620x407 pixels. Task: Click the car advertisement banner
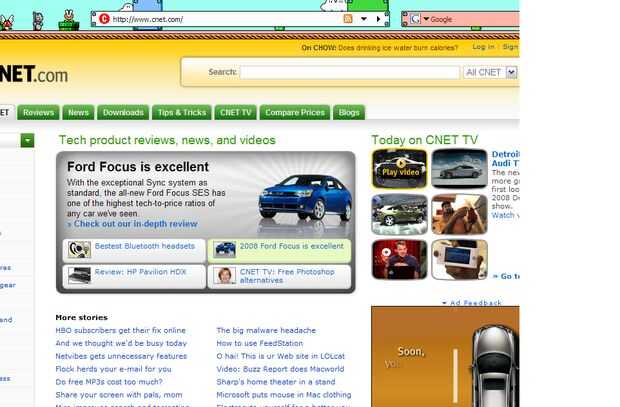tap(445, 356)
